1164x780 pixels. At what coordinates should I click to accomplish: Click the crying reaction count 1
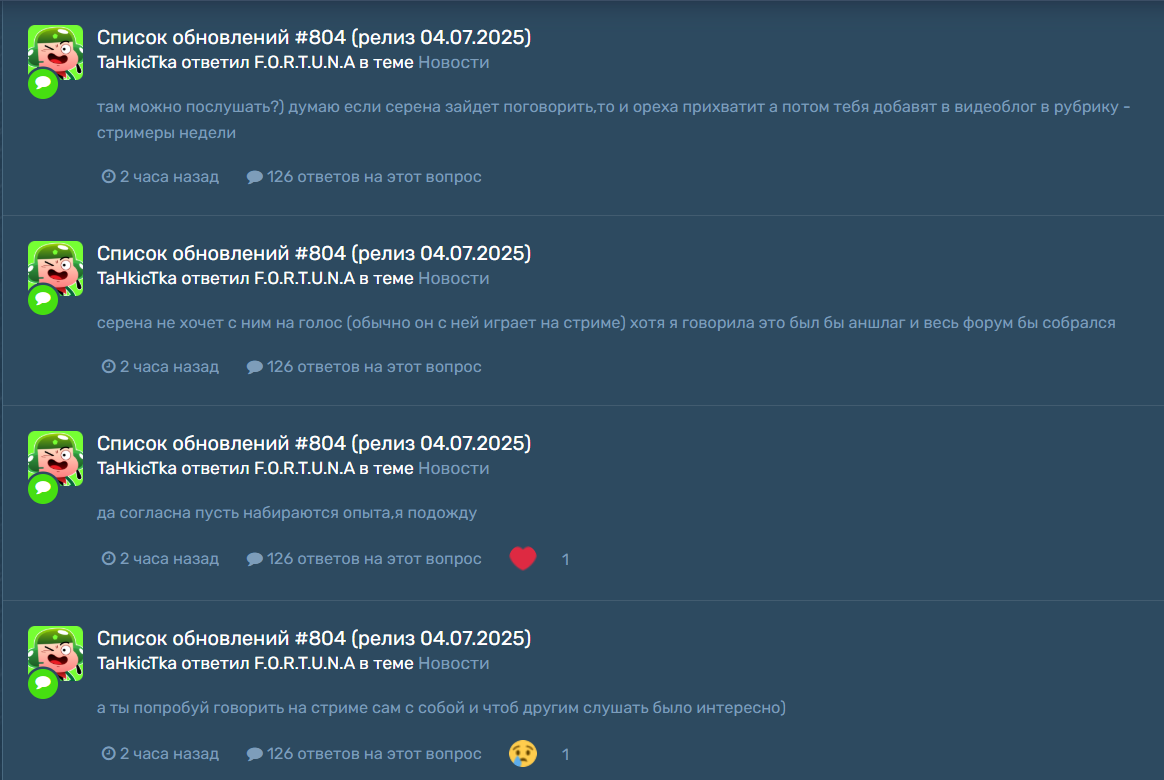[x=566, y=755]
